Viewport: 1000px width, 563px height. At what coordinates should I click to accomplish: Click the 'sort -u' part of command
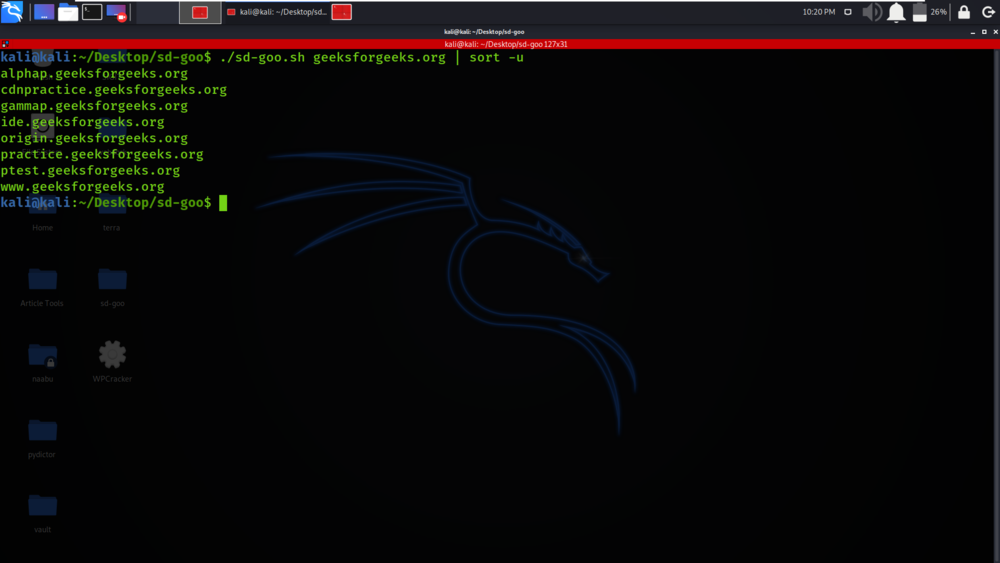(496, 57)
